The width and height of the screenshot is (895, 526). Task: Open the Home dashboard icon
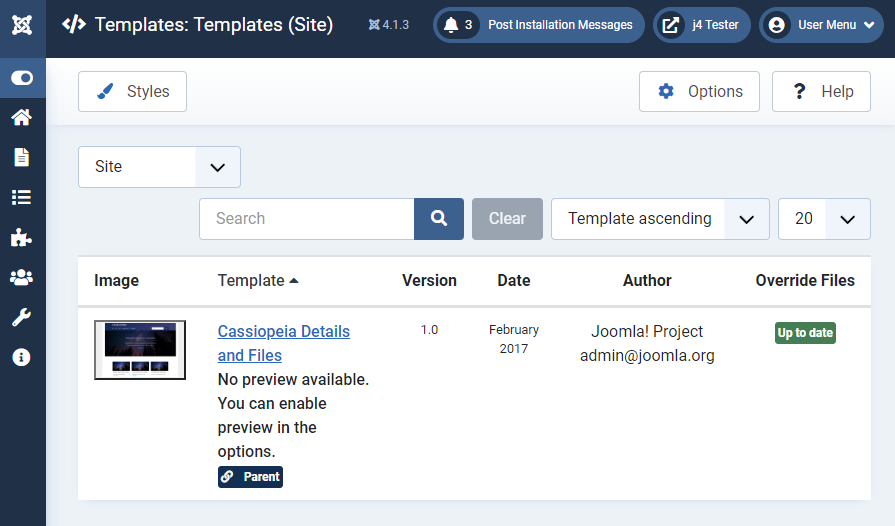pos(22,118)
